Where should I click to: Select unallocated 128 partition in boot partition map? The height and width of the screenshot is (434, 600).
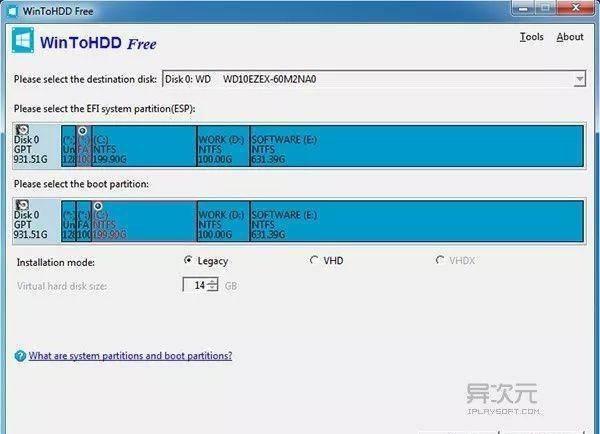point(68,221)
